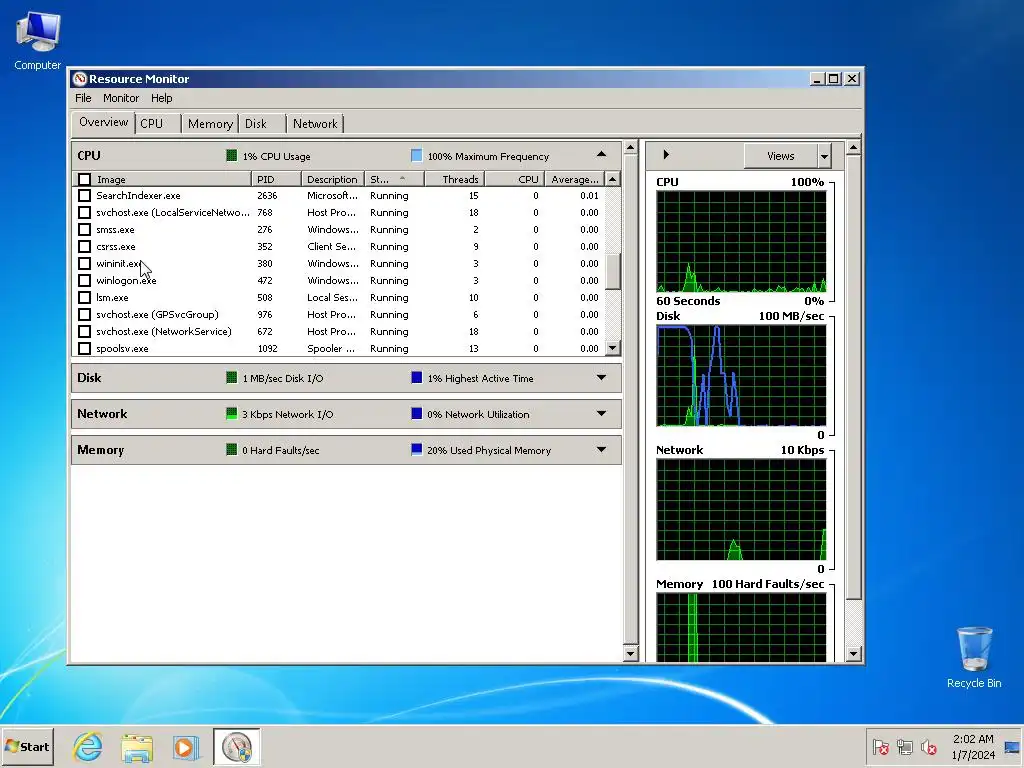Open the Computer desktop icon

pyautogui.click(x=37, y=41)
